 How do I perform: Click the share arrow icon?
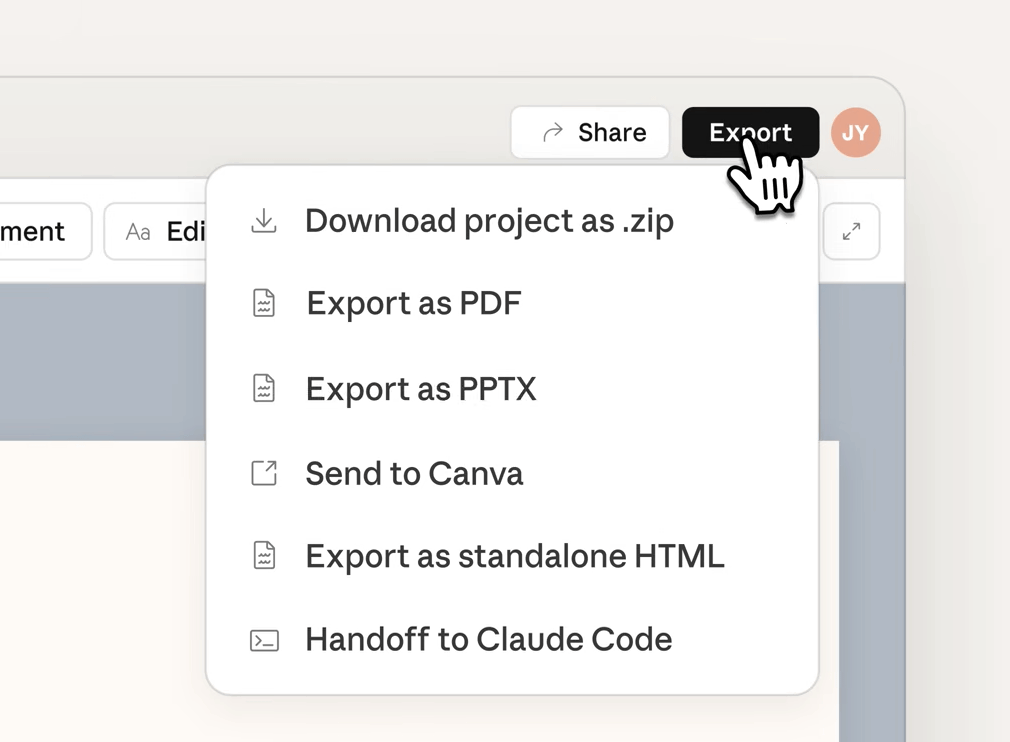pos(552,132)
